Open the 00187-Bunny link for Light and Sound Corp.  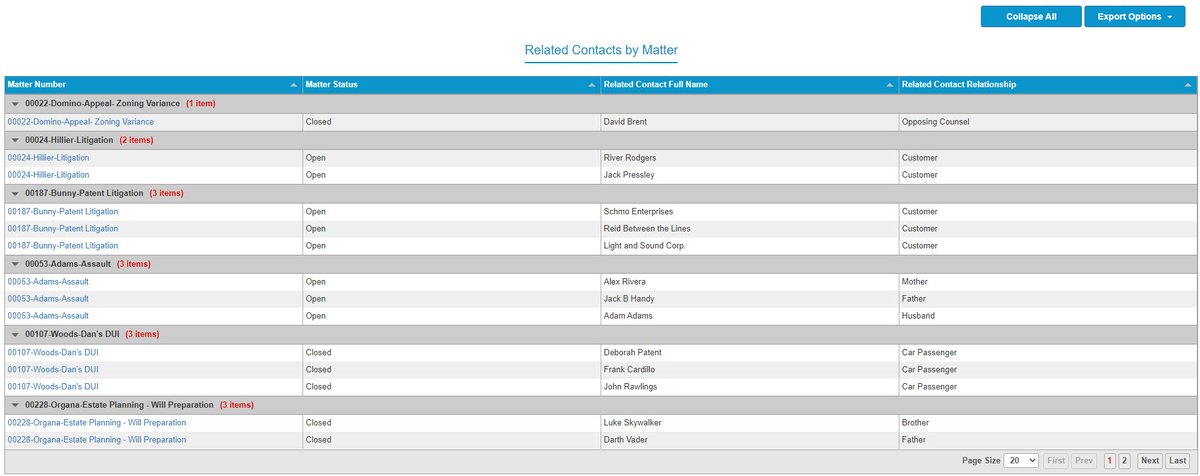63,245
